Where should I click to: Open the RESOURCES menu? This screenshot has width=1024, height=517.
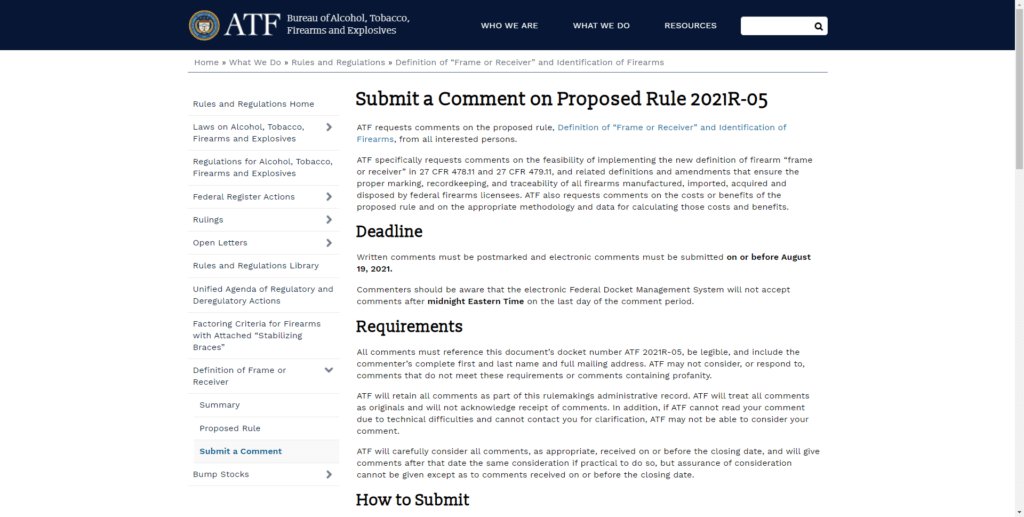[690, 25]
